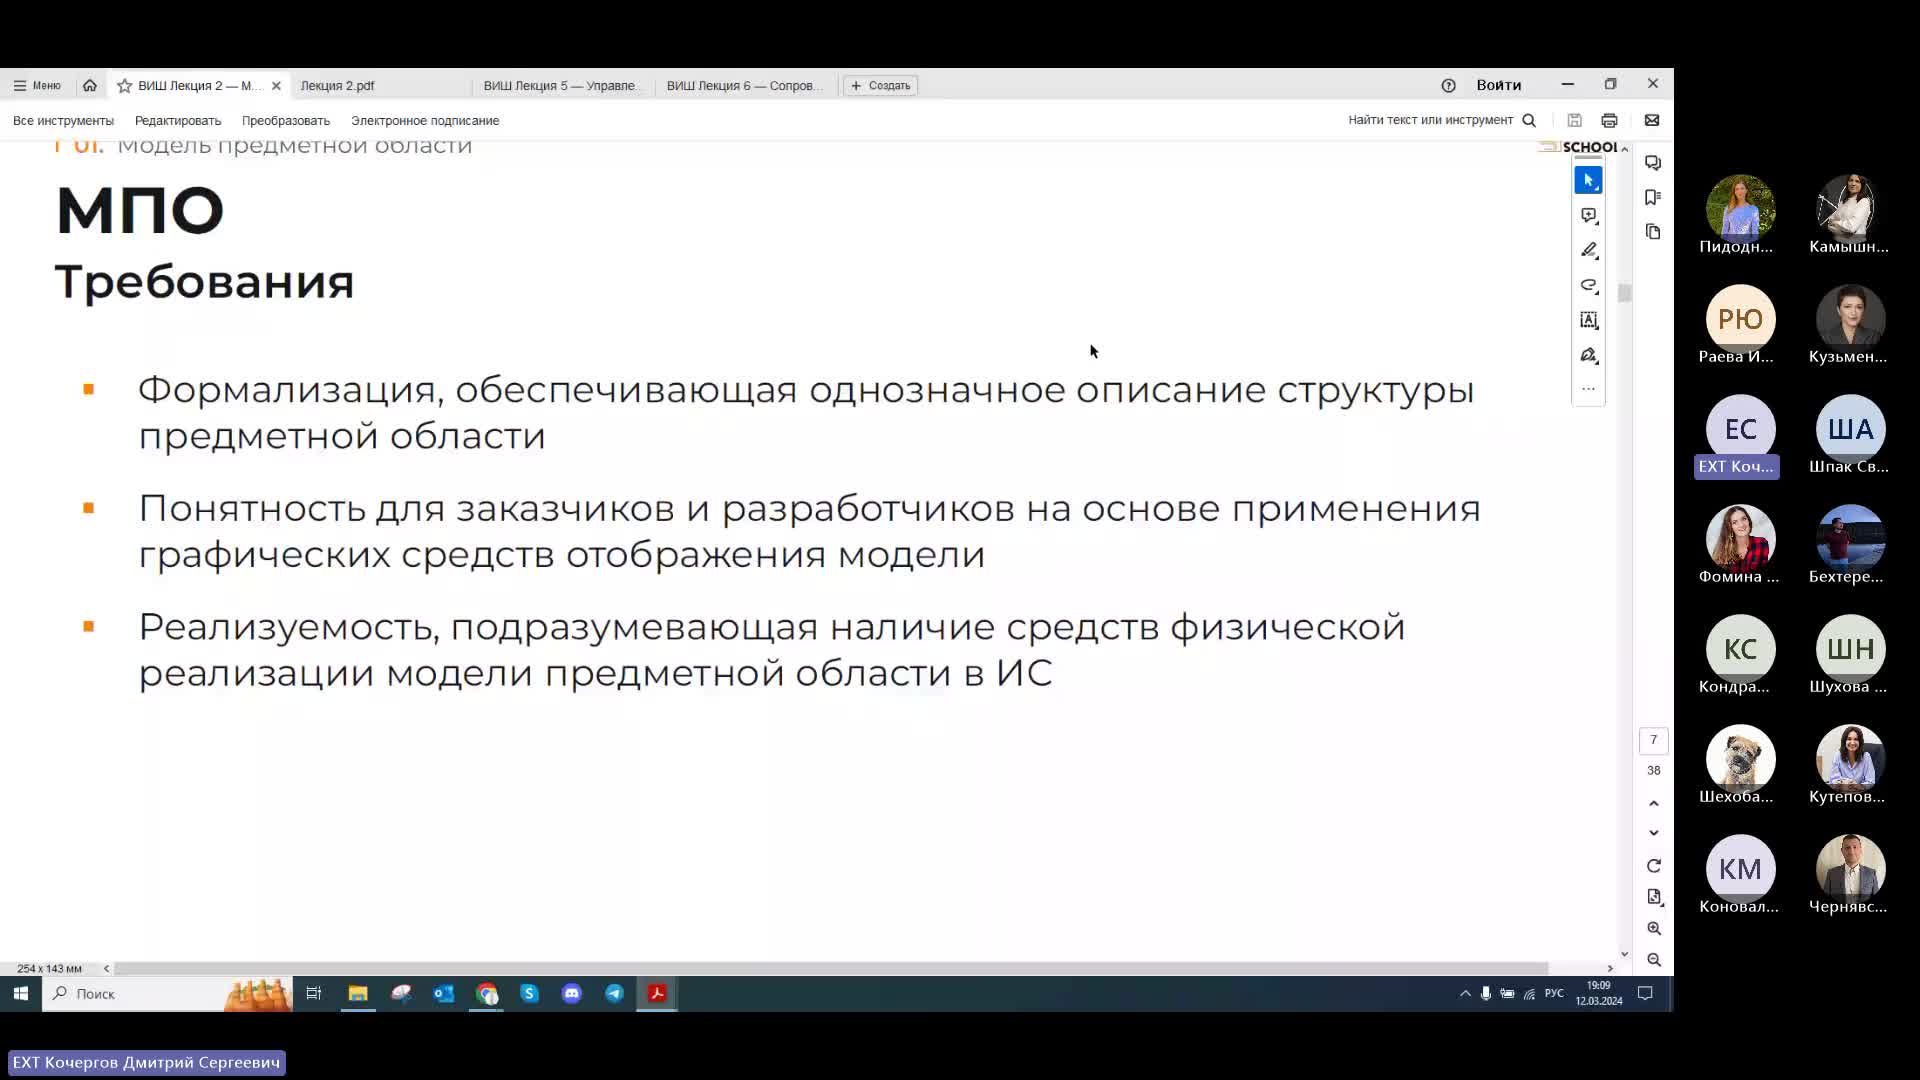Click the search magnifier icon
Image resolution: width=1920 pixels, height=1080 pixels.
pos(1529,120)
